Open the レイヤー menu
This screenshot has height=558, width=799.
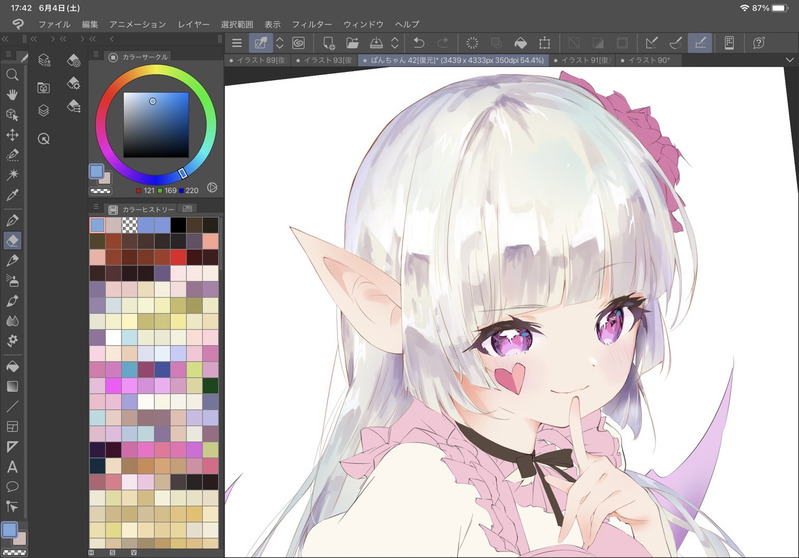194,24
